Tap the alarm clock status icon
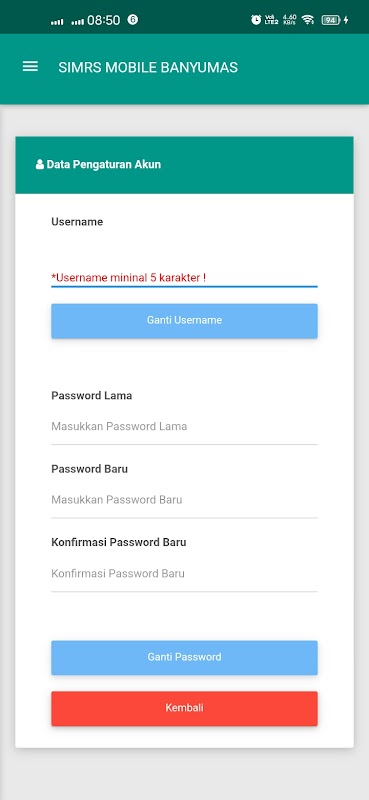 256,20
